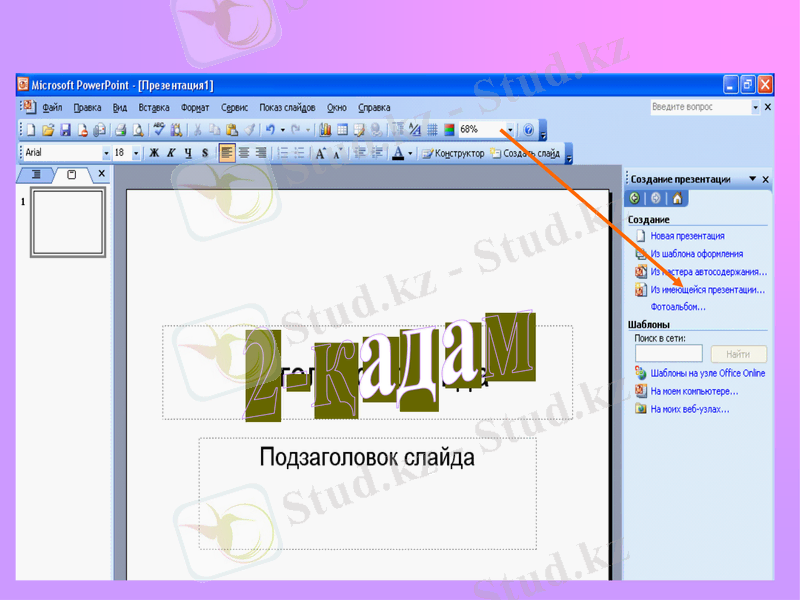
Task: Open PowerPoint Help question mark icon
Action: point(528,130)
